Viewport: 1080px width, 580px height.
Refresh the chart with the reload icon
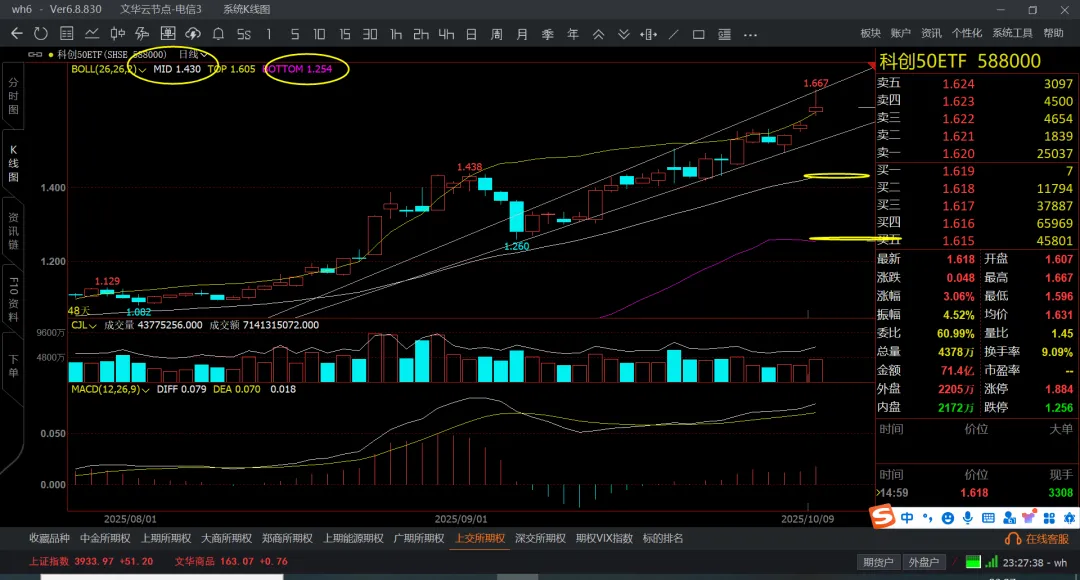click(41, 34)
